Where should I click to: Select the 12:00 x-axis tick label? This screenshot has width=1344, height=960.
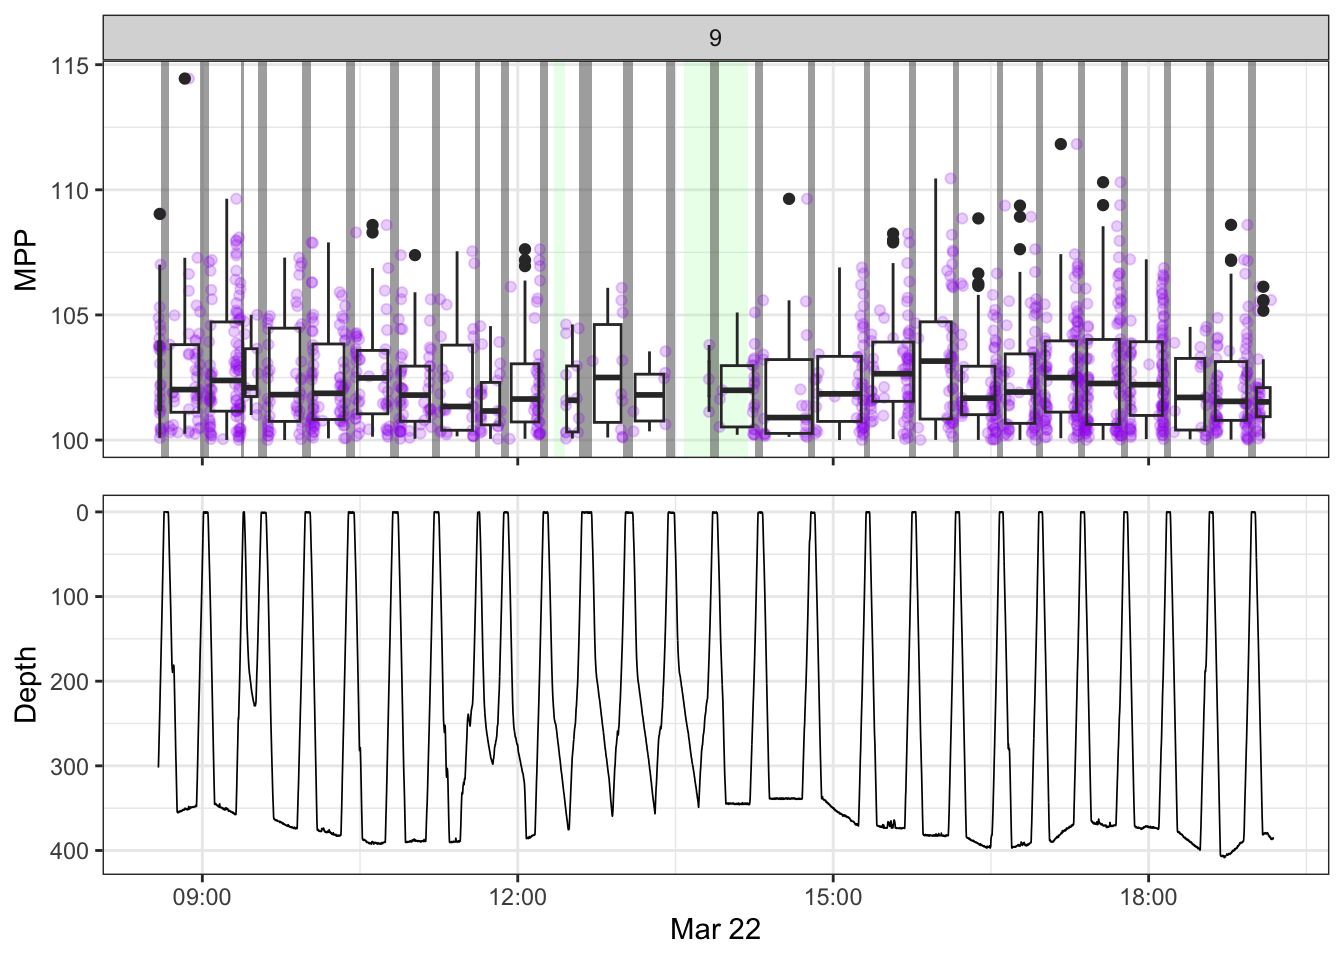click(x=517, y=897)
